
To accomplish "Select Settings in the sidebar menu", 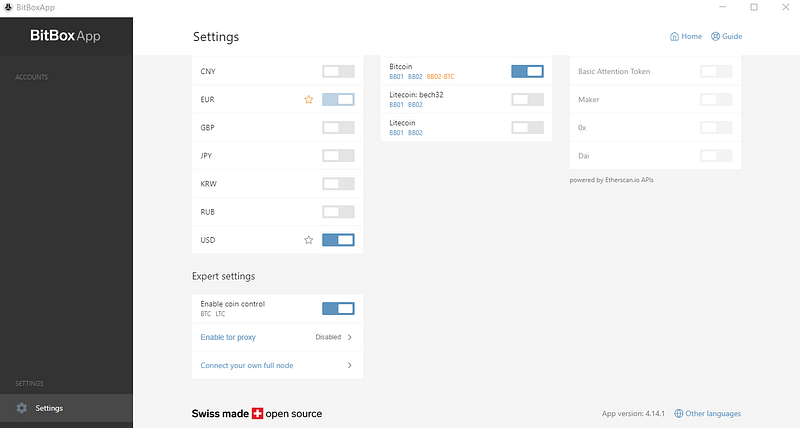I will pyautogui.click(x=49, y=408).
